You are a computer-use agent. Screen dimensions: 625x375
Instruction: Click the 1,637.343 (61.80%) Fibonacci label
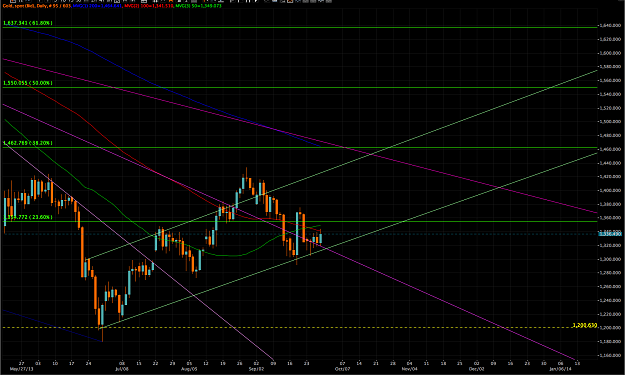point(28,23)
